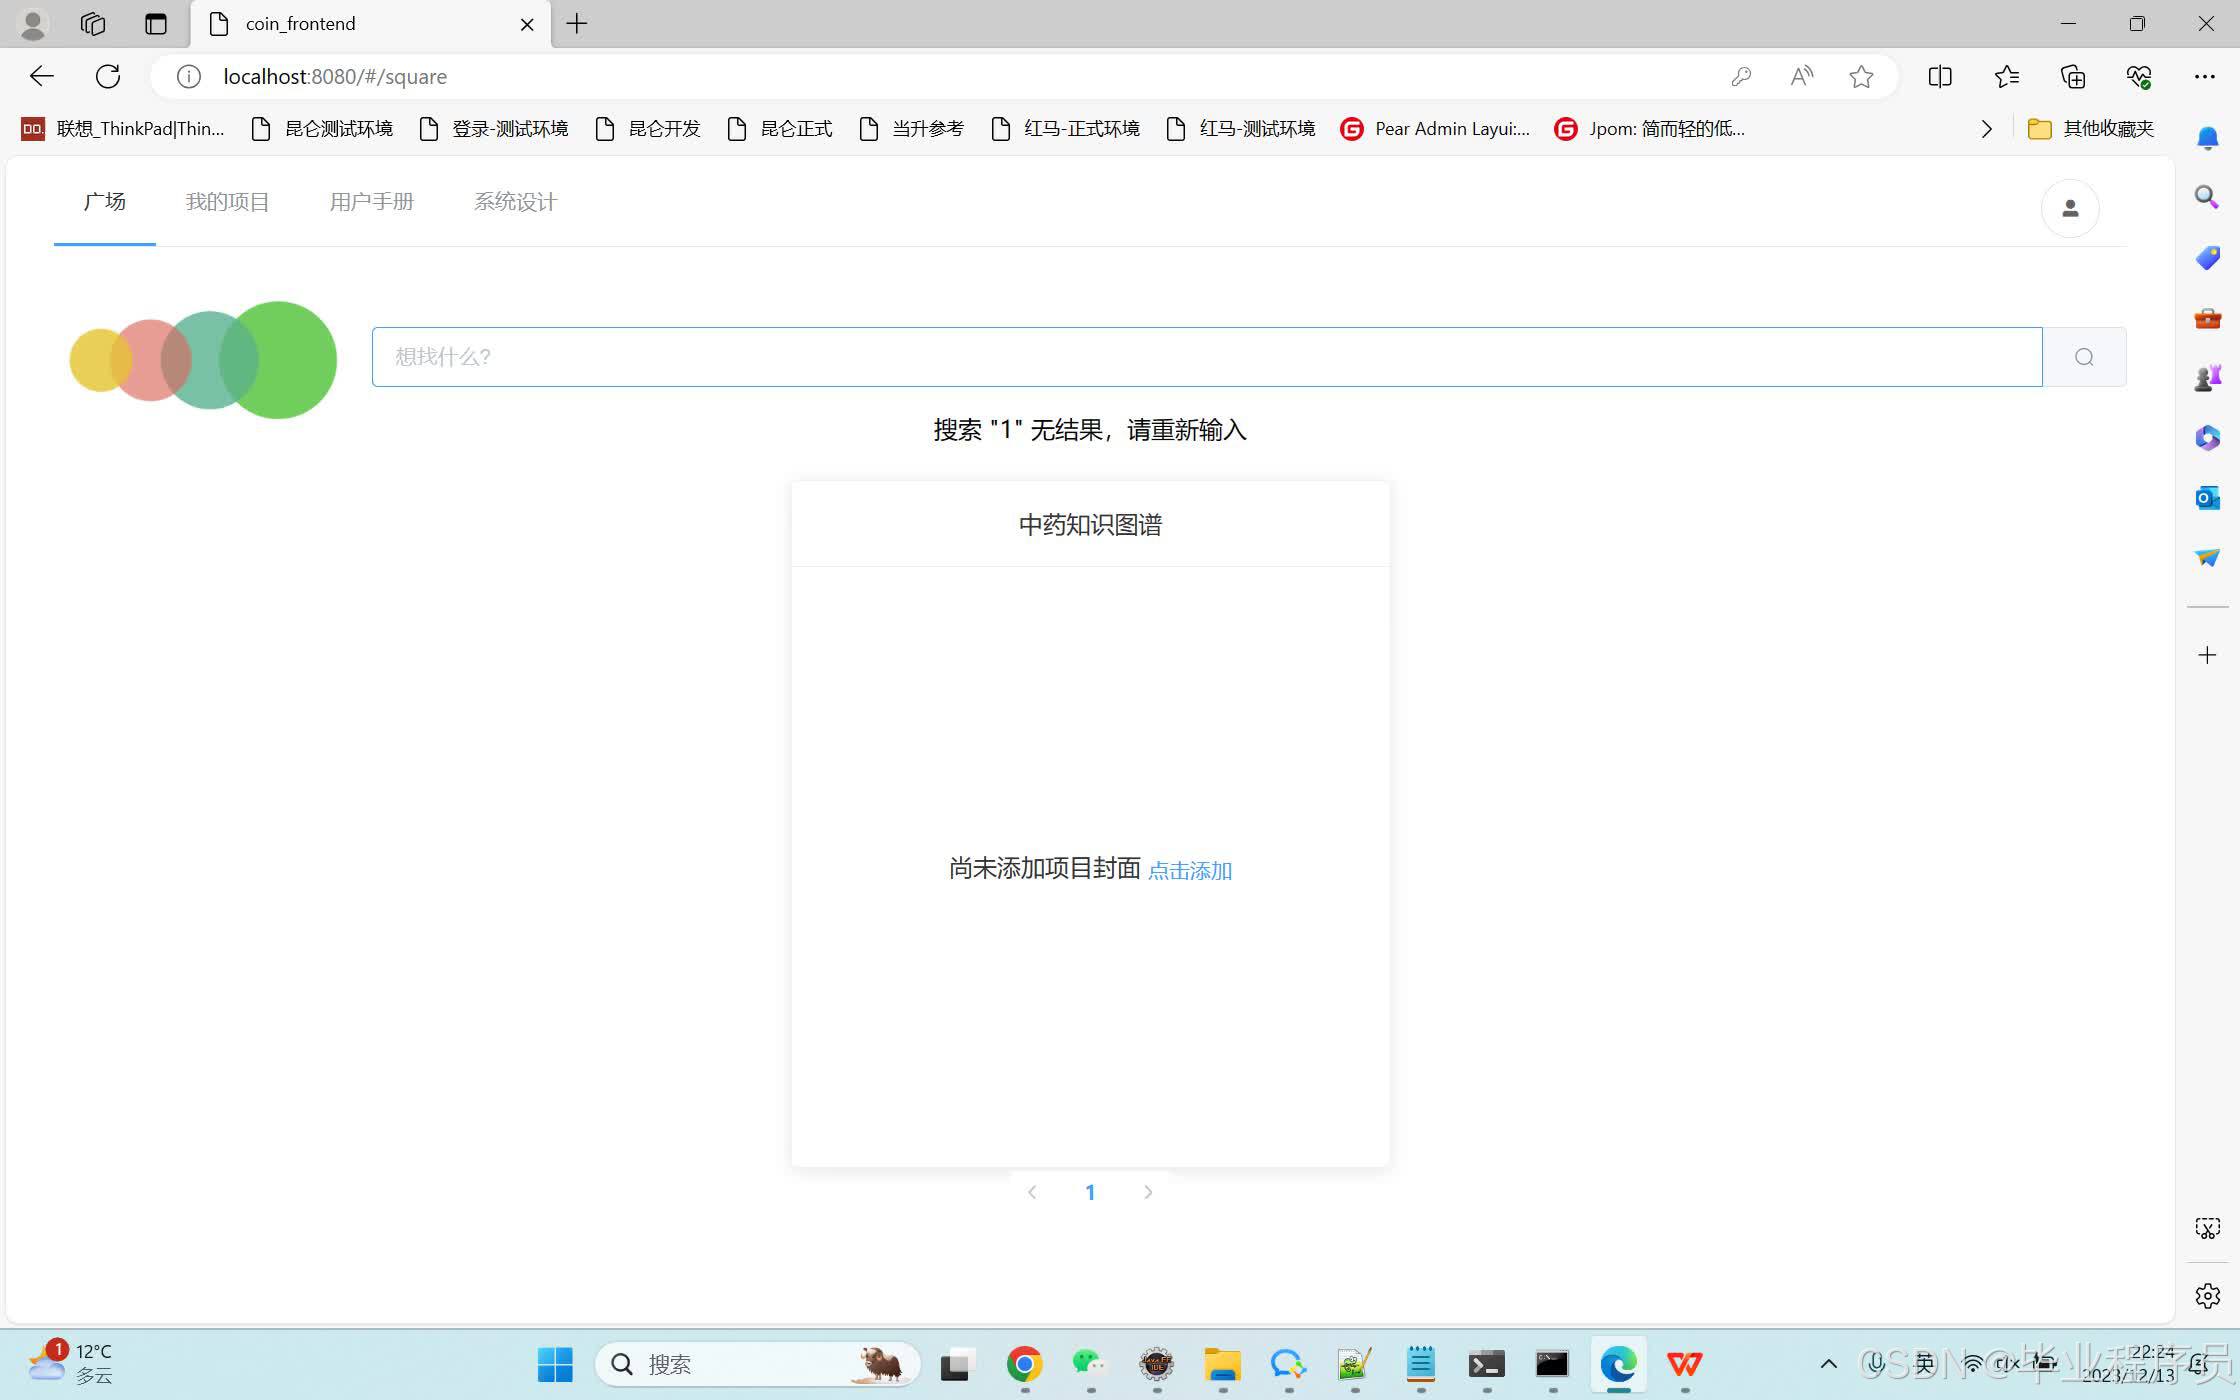
Task: Open the user avatar menu
Action: coord(2070,208)
